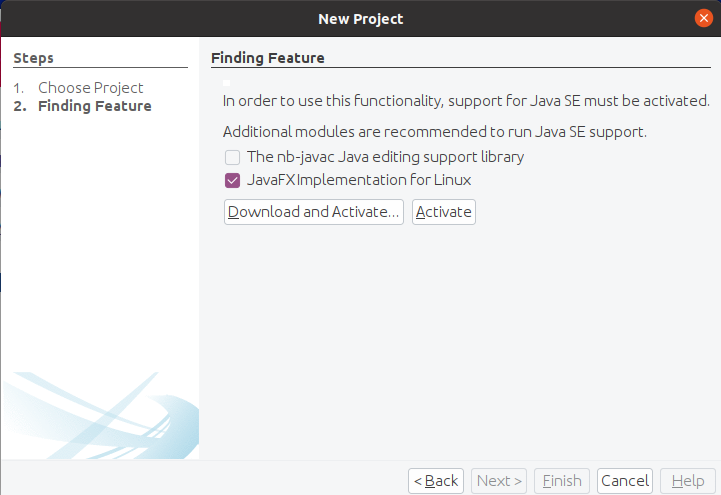Click the Steps sidebar heading
Screen dimensions: 721x495
coord(34,59)
